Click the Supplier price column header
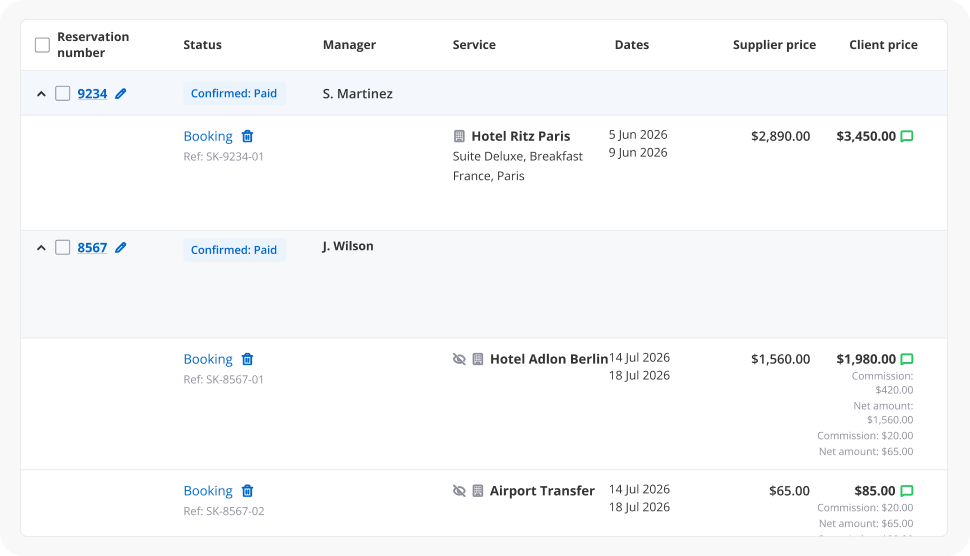Viewport: 970px width, 556px height. pos(775,45)
